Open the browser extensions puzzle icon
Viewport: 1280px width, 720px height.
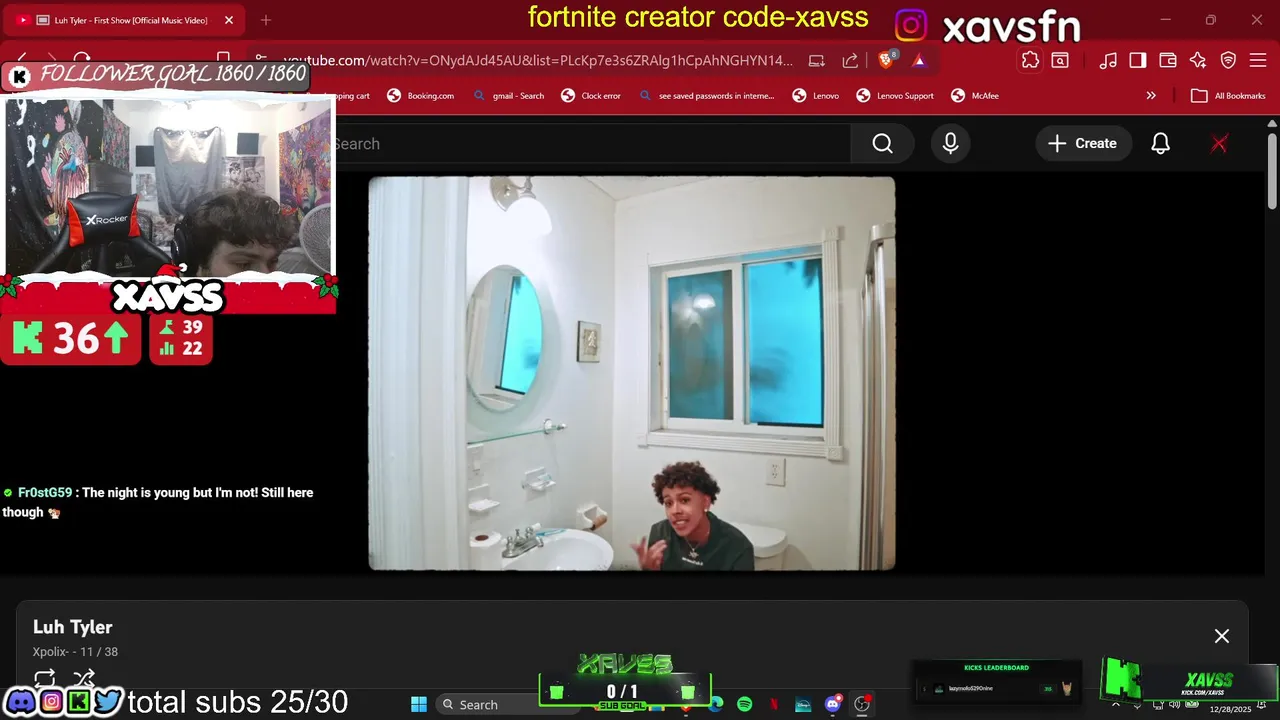pos(1030,60)
